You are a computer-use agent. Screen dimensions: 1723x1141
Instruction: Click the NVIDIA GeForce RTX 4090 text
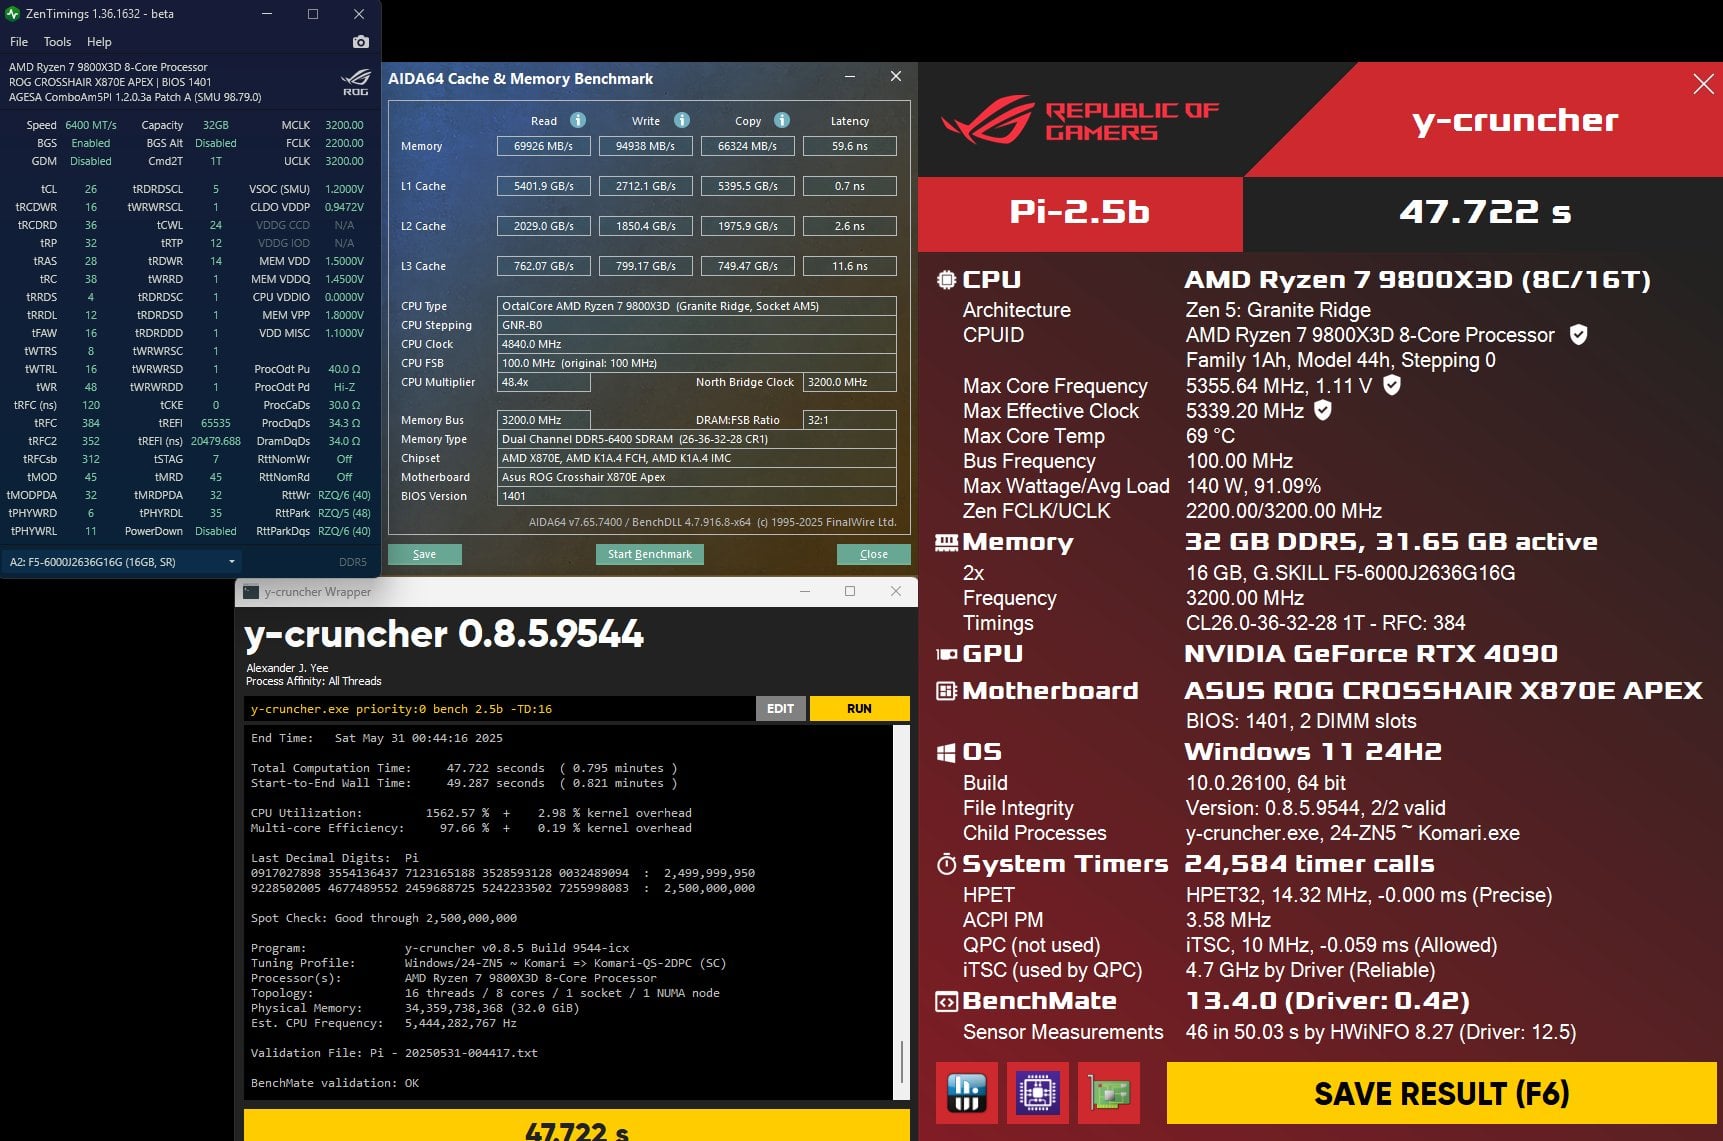[x=1371, y=654]
